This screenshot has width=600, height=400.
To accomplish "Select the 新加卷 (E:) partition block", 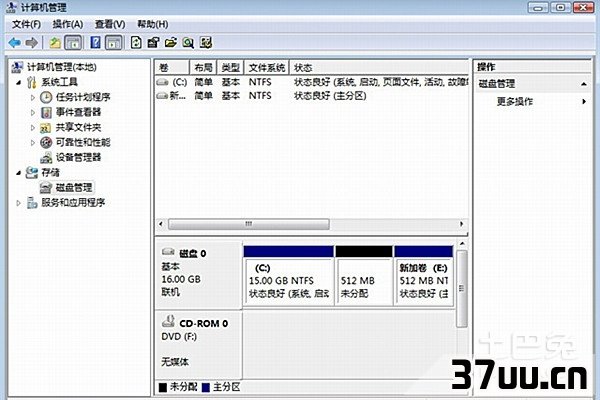I will click(x=424, y=276).
